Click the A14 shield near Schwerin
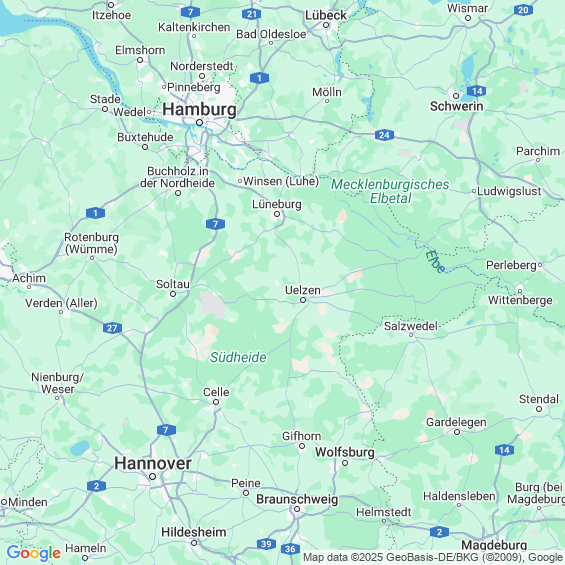 pos(476,91)
